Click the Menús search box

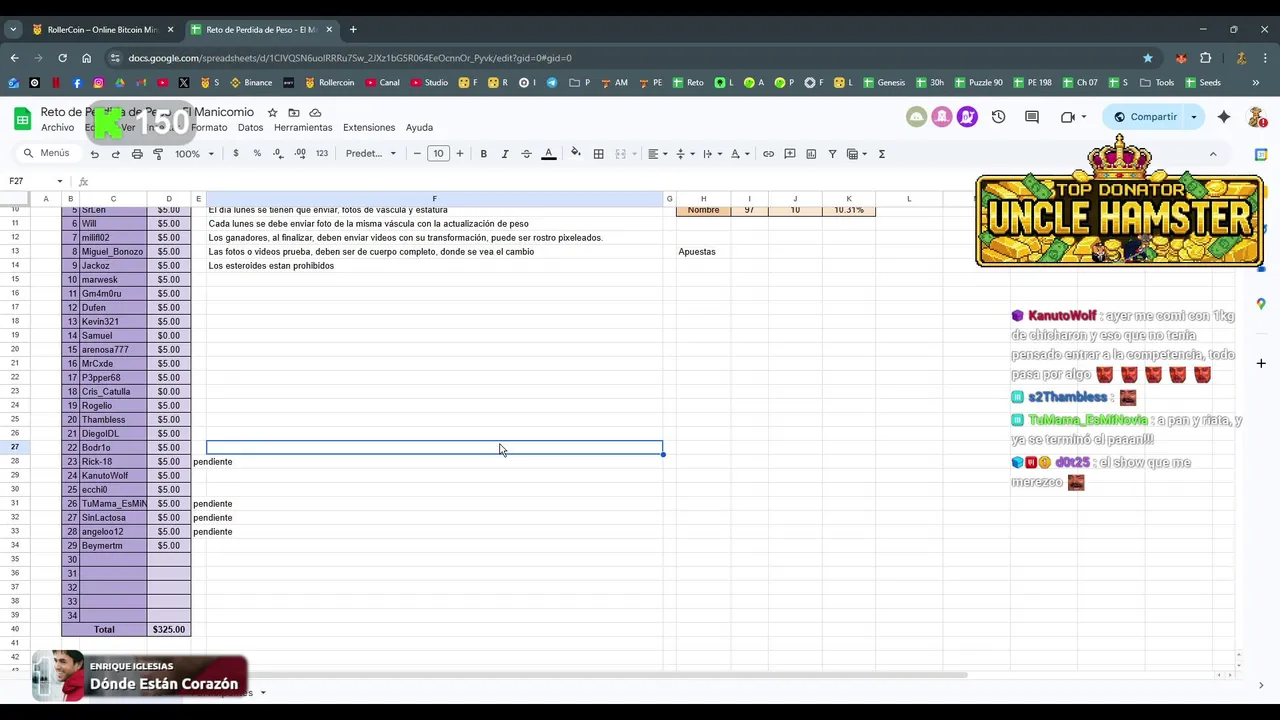coord(46,153)
